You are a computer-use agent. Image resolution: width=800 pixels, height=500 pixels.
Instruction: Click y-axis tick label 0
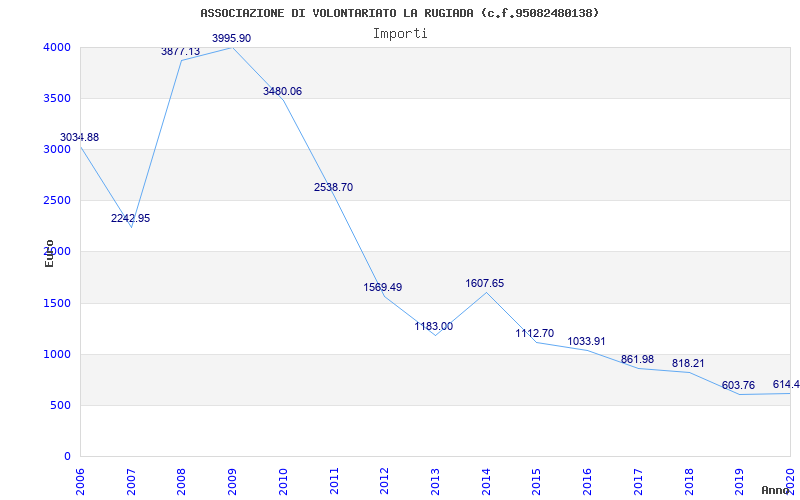pos(67,456)
